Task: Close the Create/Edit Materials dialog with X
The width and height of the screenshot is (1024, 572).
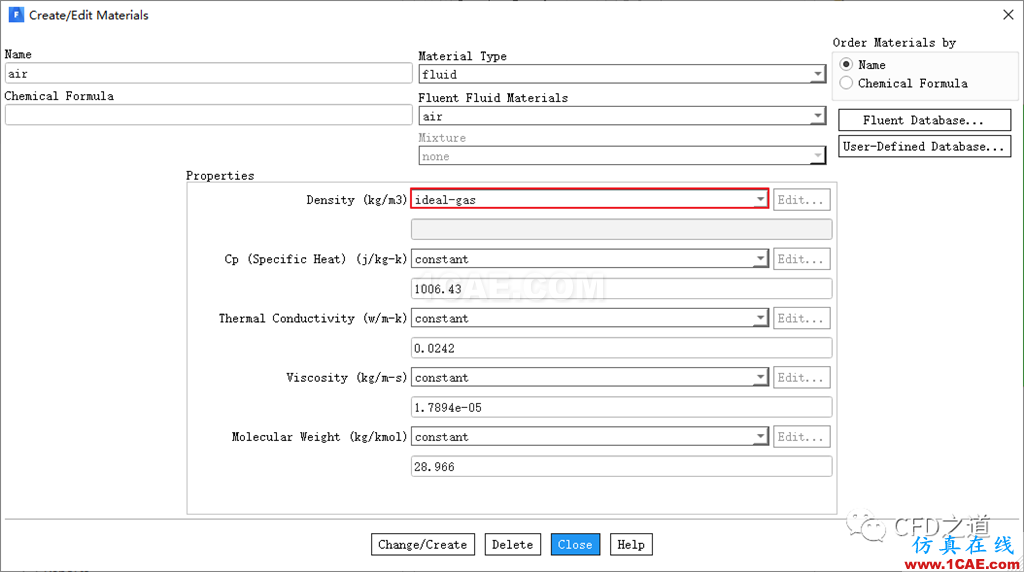Action: click(1008, 14)
